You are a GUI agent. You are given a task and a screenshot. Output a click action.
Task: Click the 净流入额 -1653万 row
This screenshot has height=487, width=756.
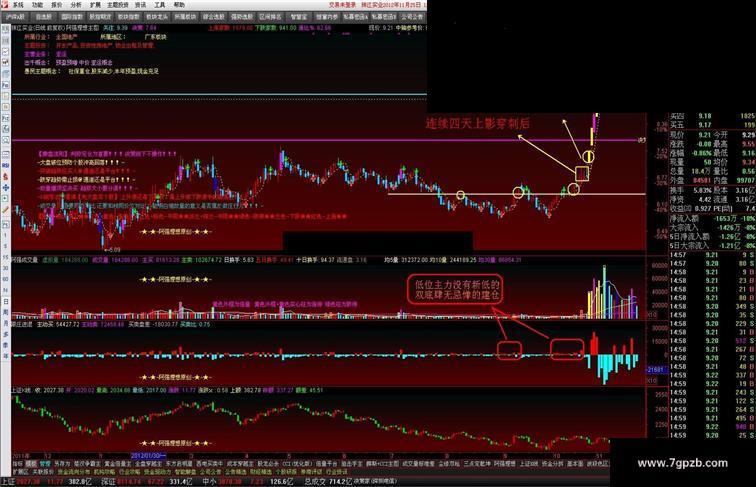tap(713, 218)
